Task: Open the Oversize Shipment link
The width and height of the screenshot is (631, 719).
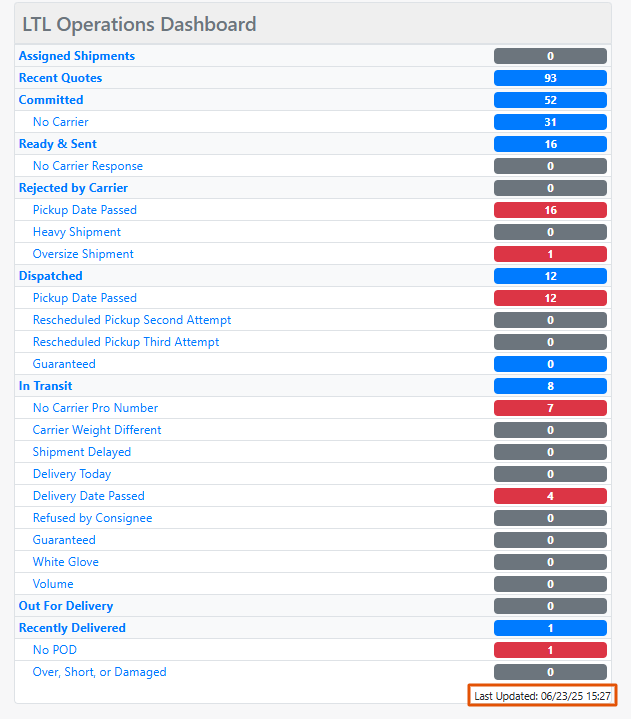Action: (83, 254)
